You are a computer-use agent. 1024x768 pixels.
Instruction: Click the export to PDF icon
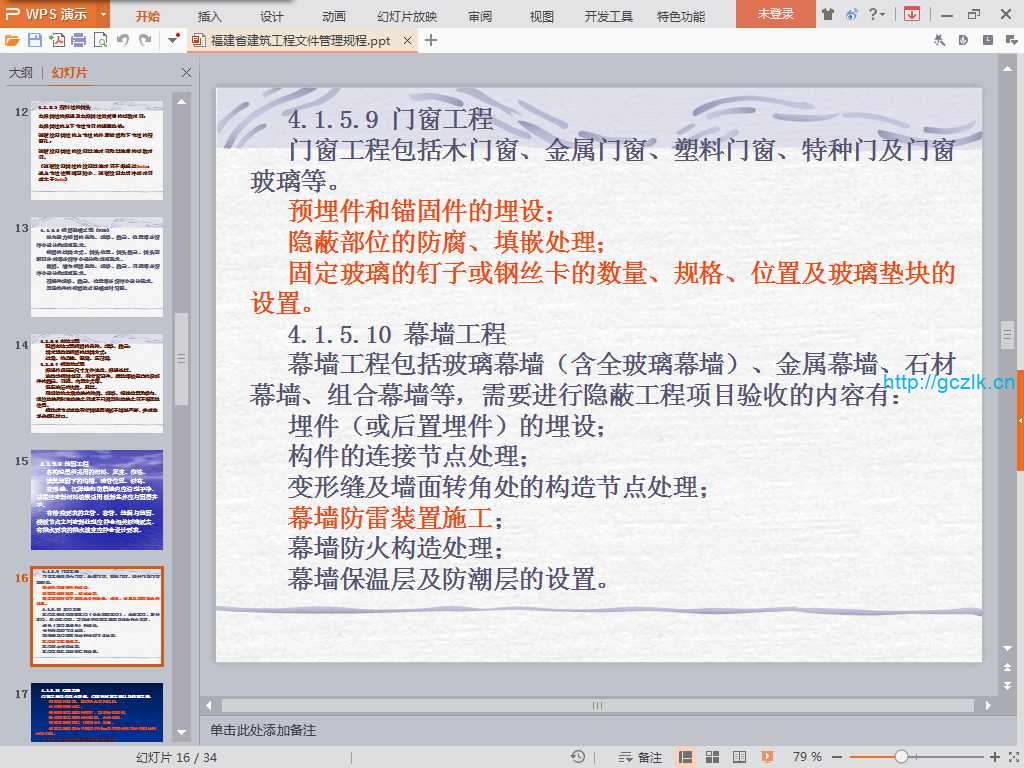pos(57,40)
